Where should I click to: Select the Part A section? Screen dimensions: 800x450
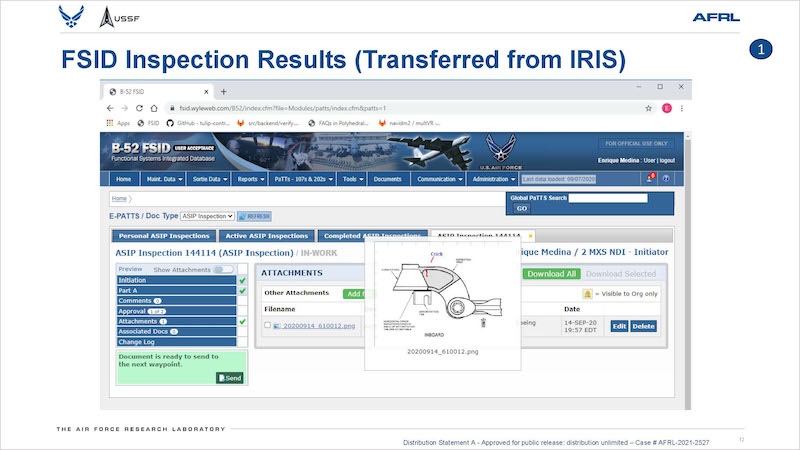tap(177, 290)
